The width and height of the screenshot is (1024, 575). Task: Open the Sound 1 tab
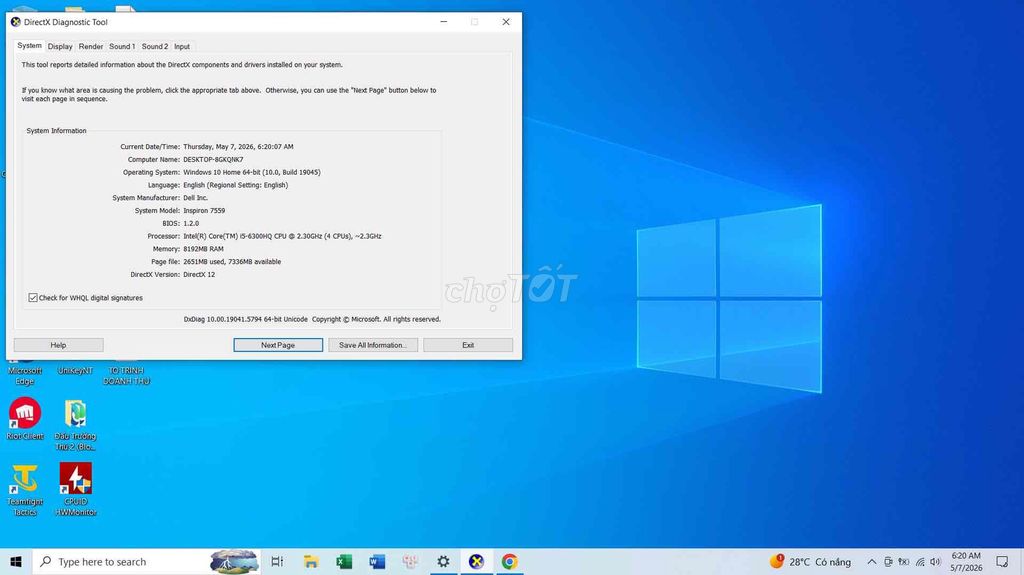[x=122, y=46]
